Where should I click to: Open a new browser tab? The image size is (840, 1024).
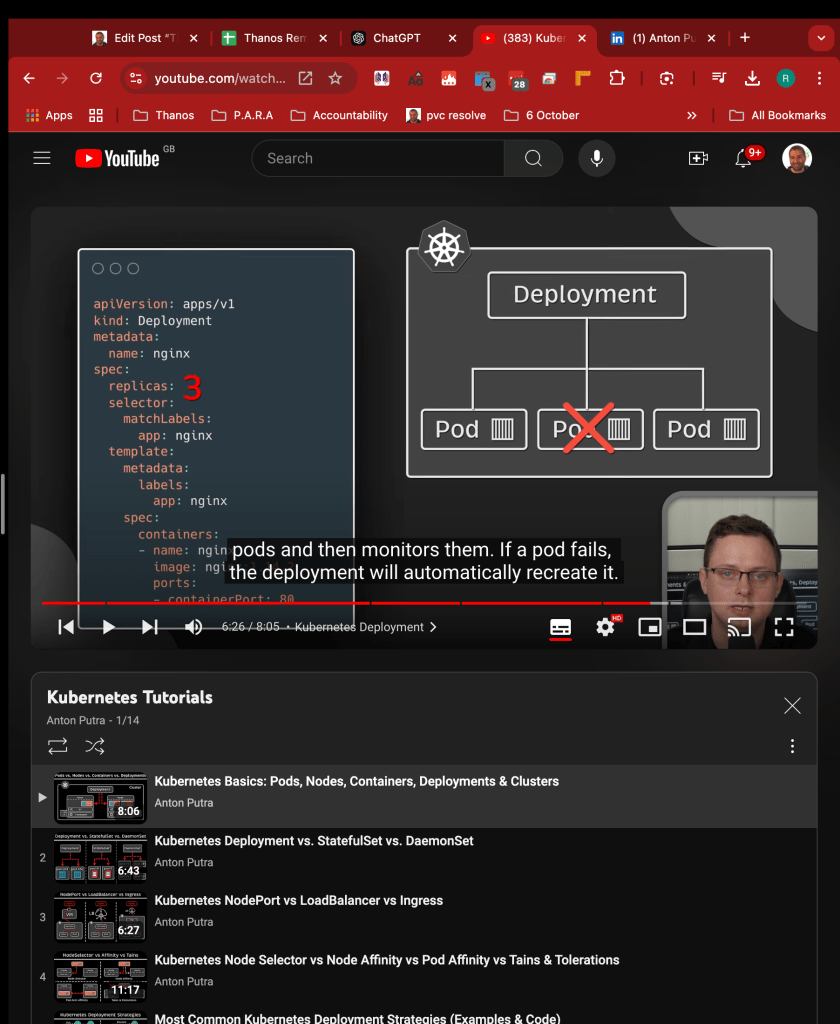point(745,38)
